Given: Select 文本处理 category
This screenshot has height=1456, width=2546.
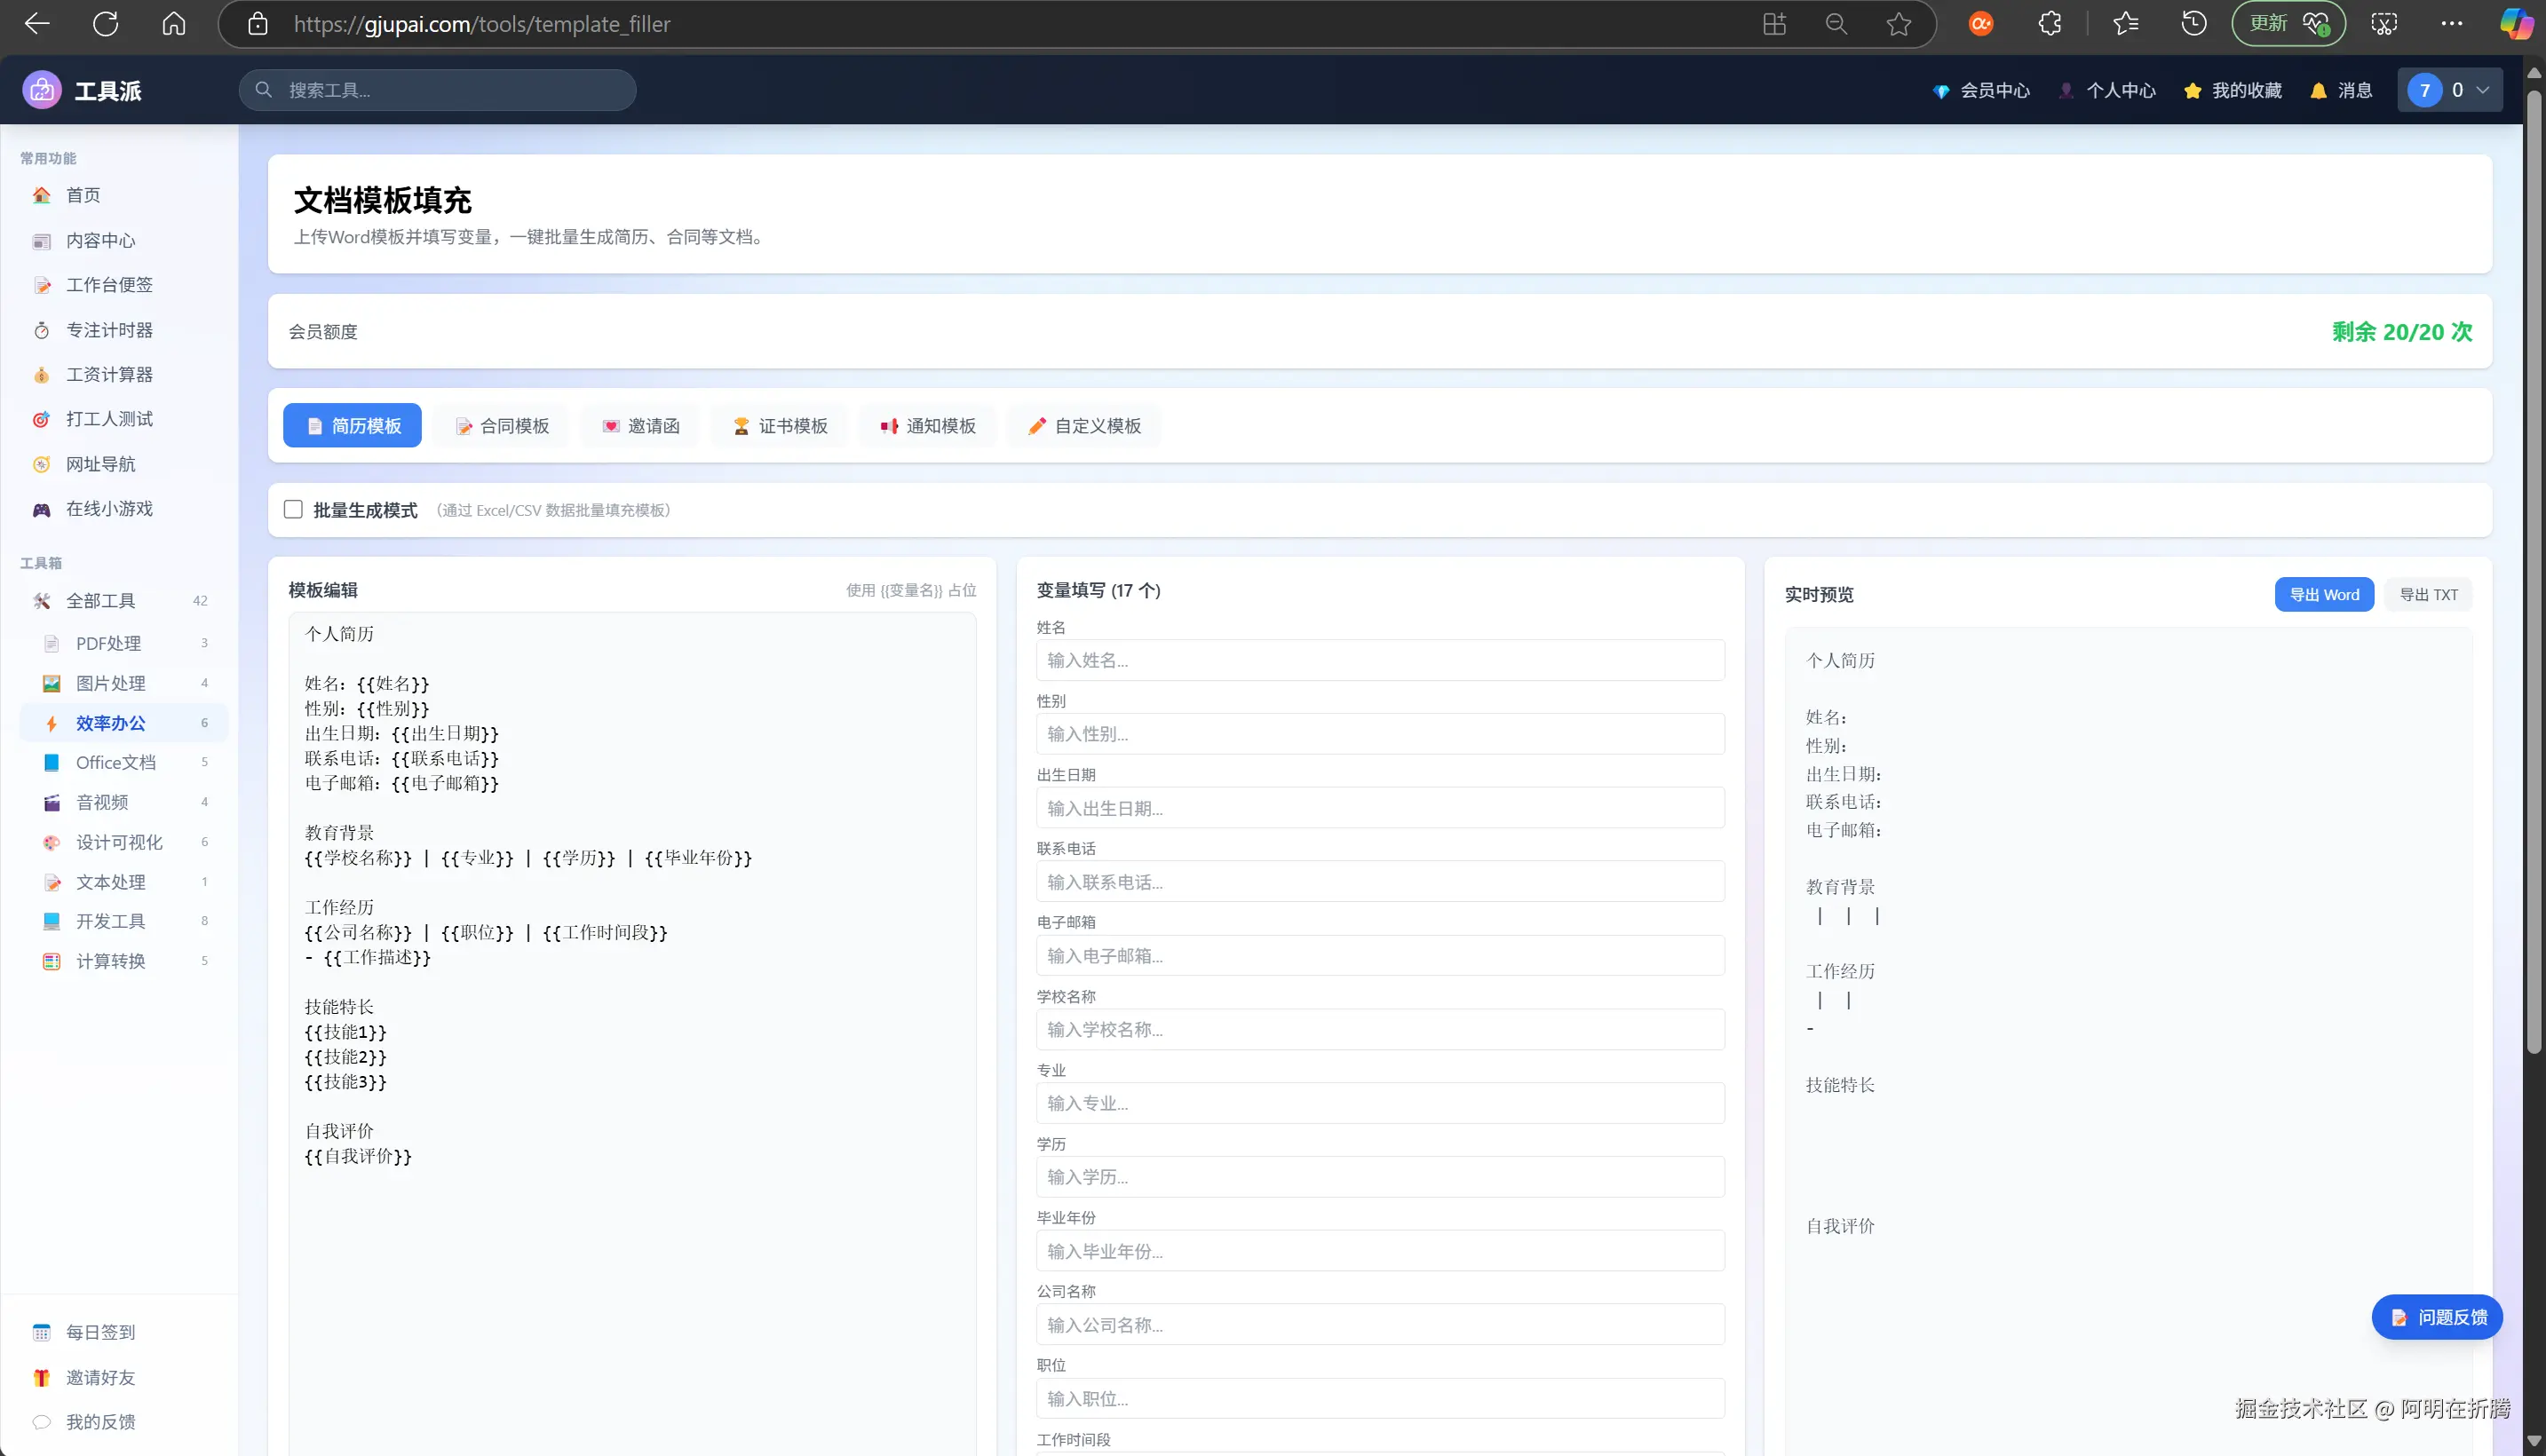Looking at the screenshot, I should 124,882.
